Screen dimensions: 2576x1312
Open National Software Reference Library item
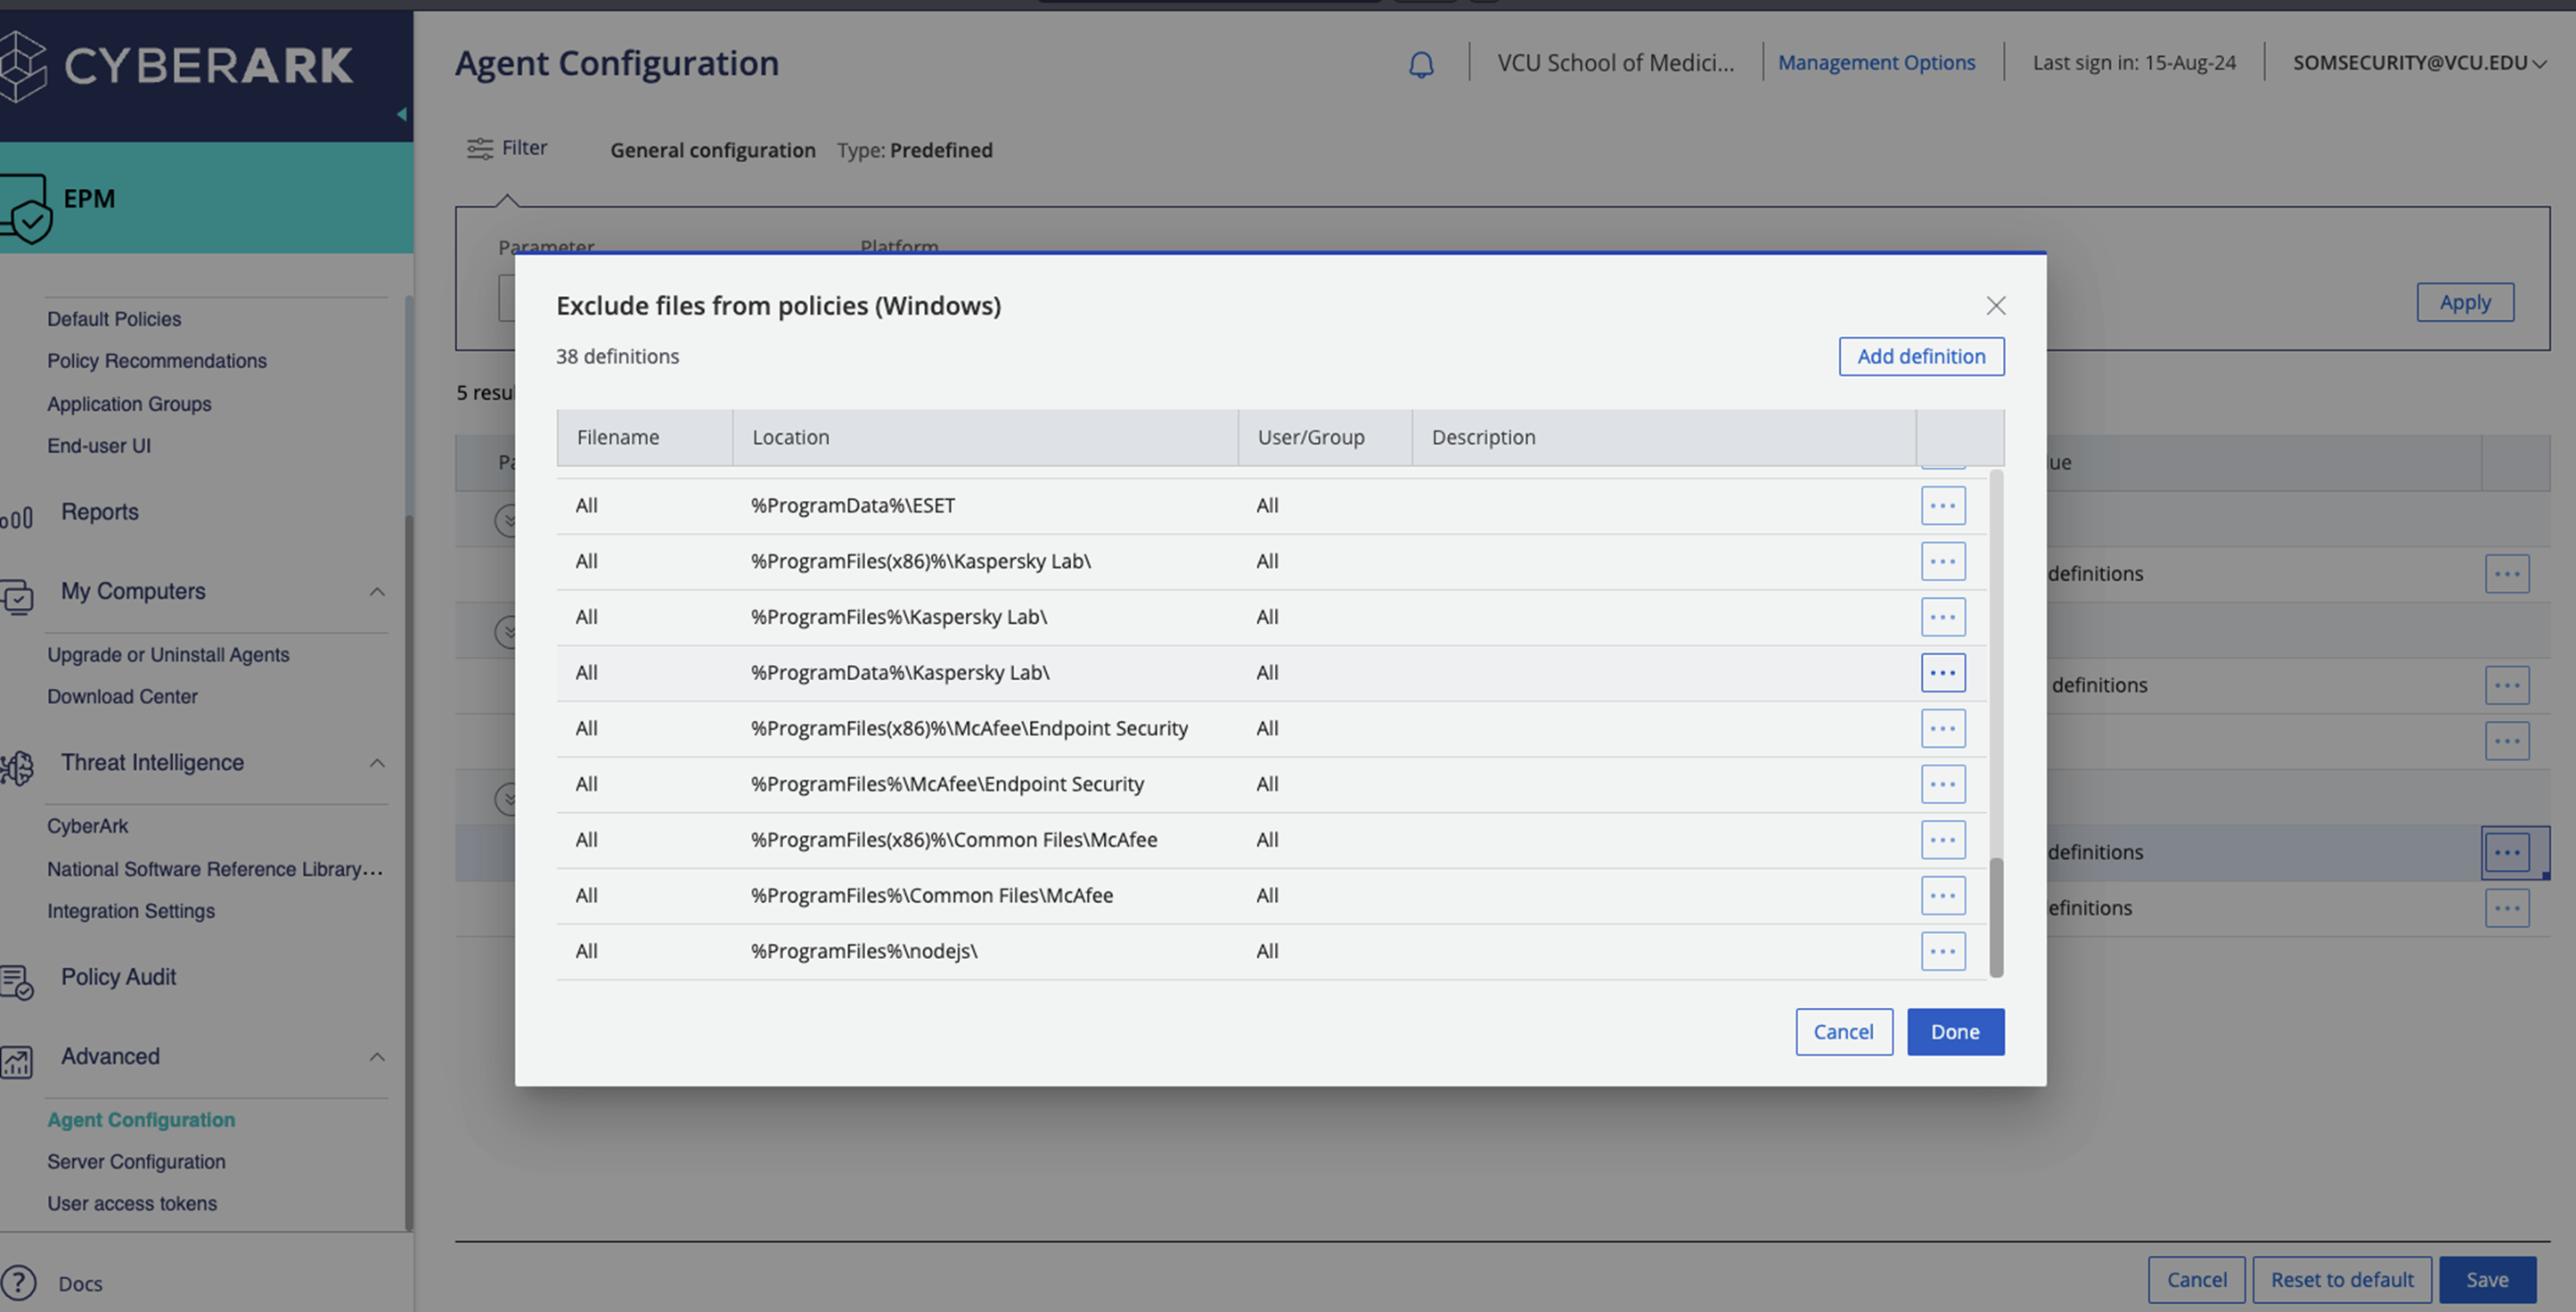pos(215,869)
